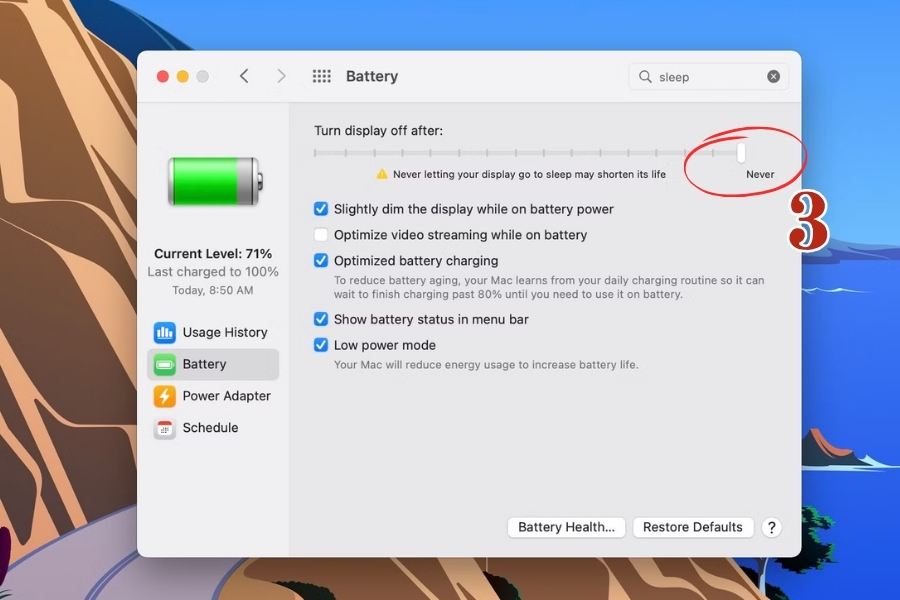Toggle Show battery status in menu bar
Screen dimensions: 900x600
321,319
